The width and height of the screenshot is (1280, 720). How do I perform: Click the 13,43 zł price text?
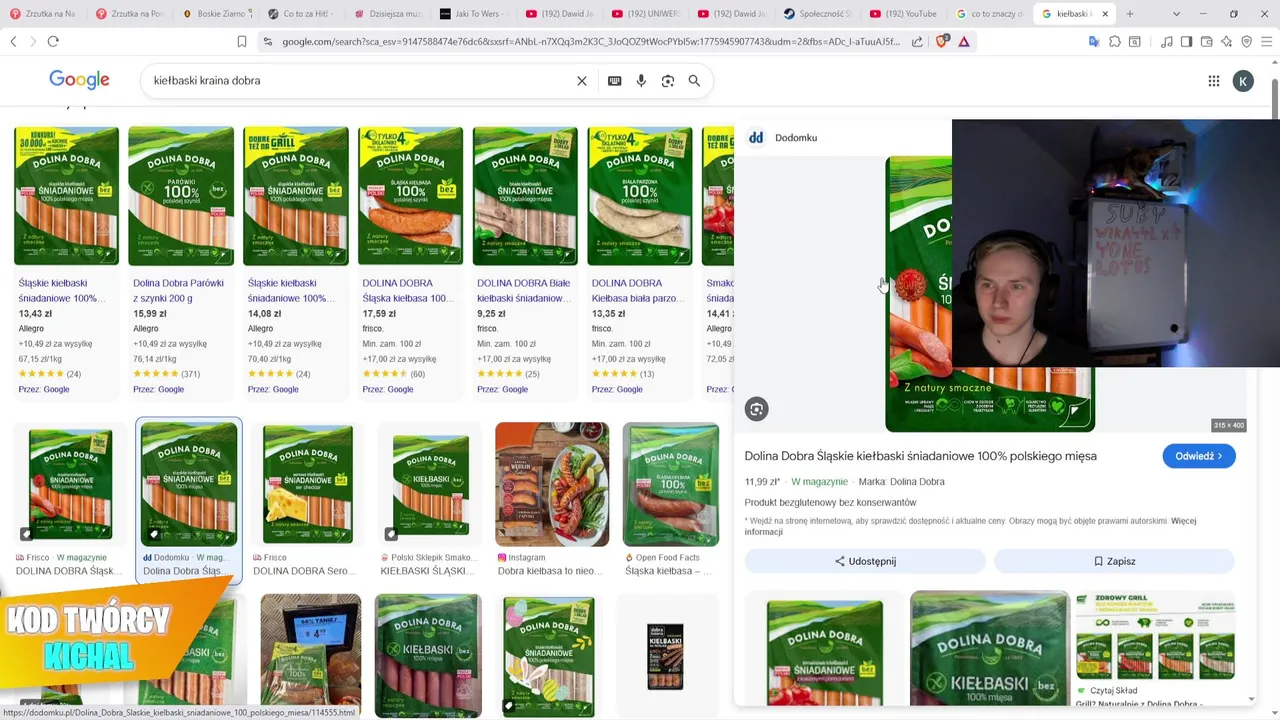(x=36, y=314)
